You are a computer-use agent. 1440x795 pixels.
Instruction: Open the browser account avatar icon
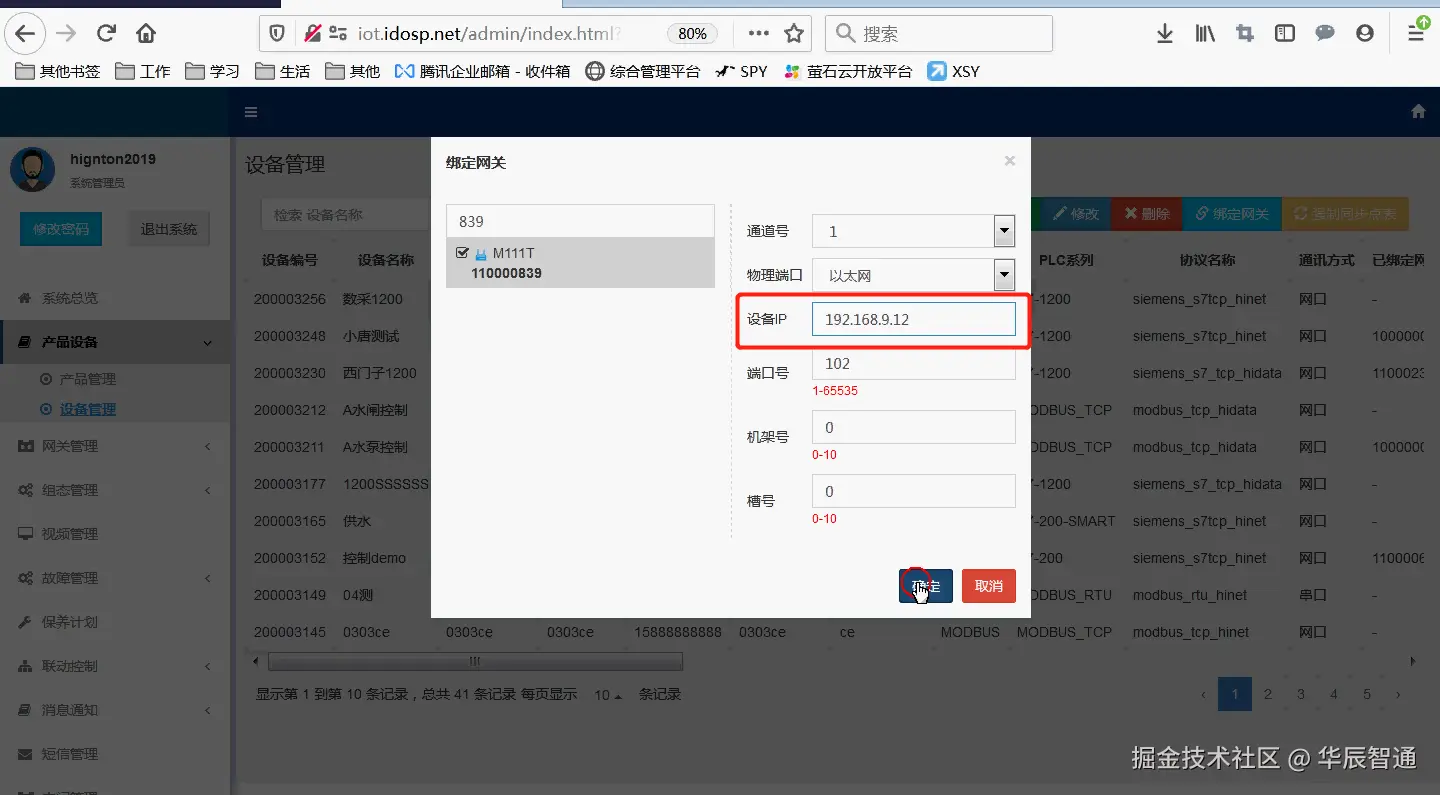coord(1365,34)
